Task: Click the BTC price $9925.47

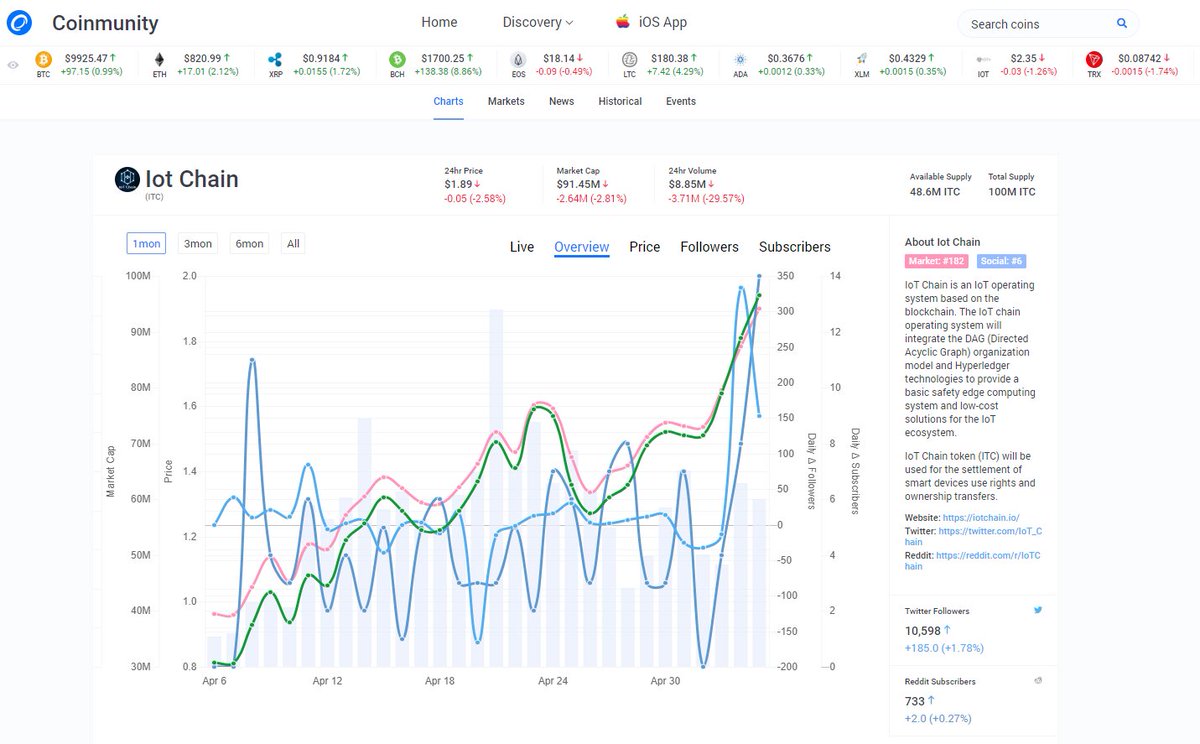Action: [x=87, y=59]
